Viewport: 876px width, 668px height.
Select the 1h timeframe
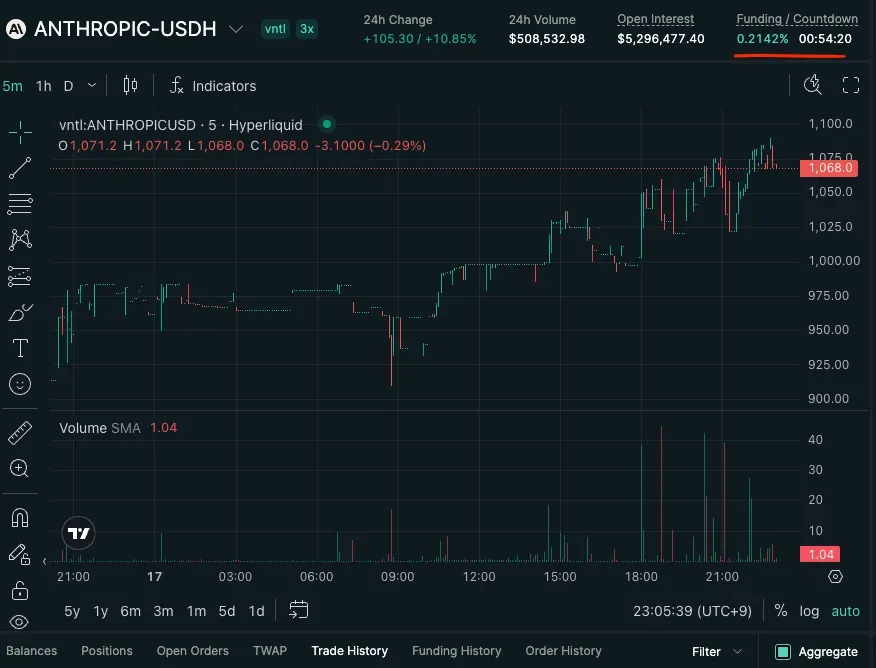[44, 86]
